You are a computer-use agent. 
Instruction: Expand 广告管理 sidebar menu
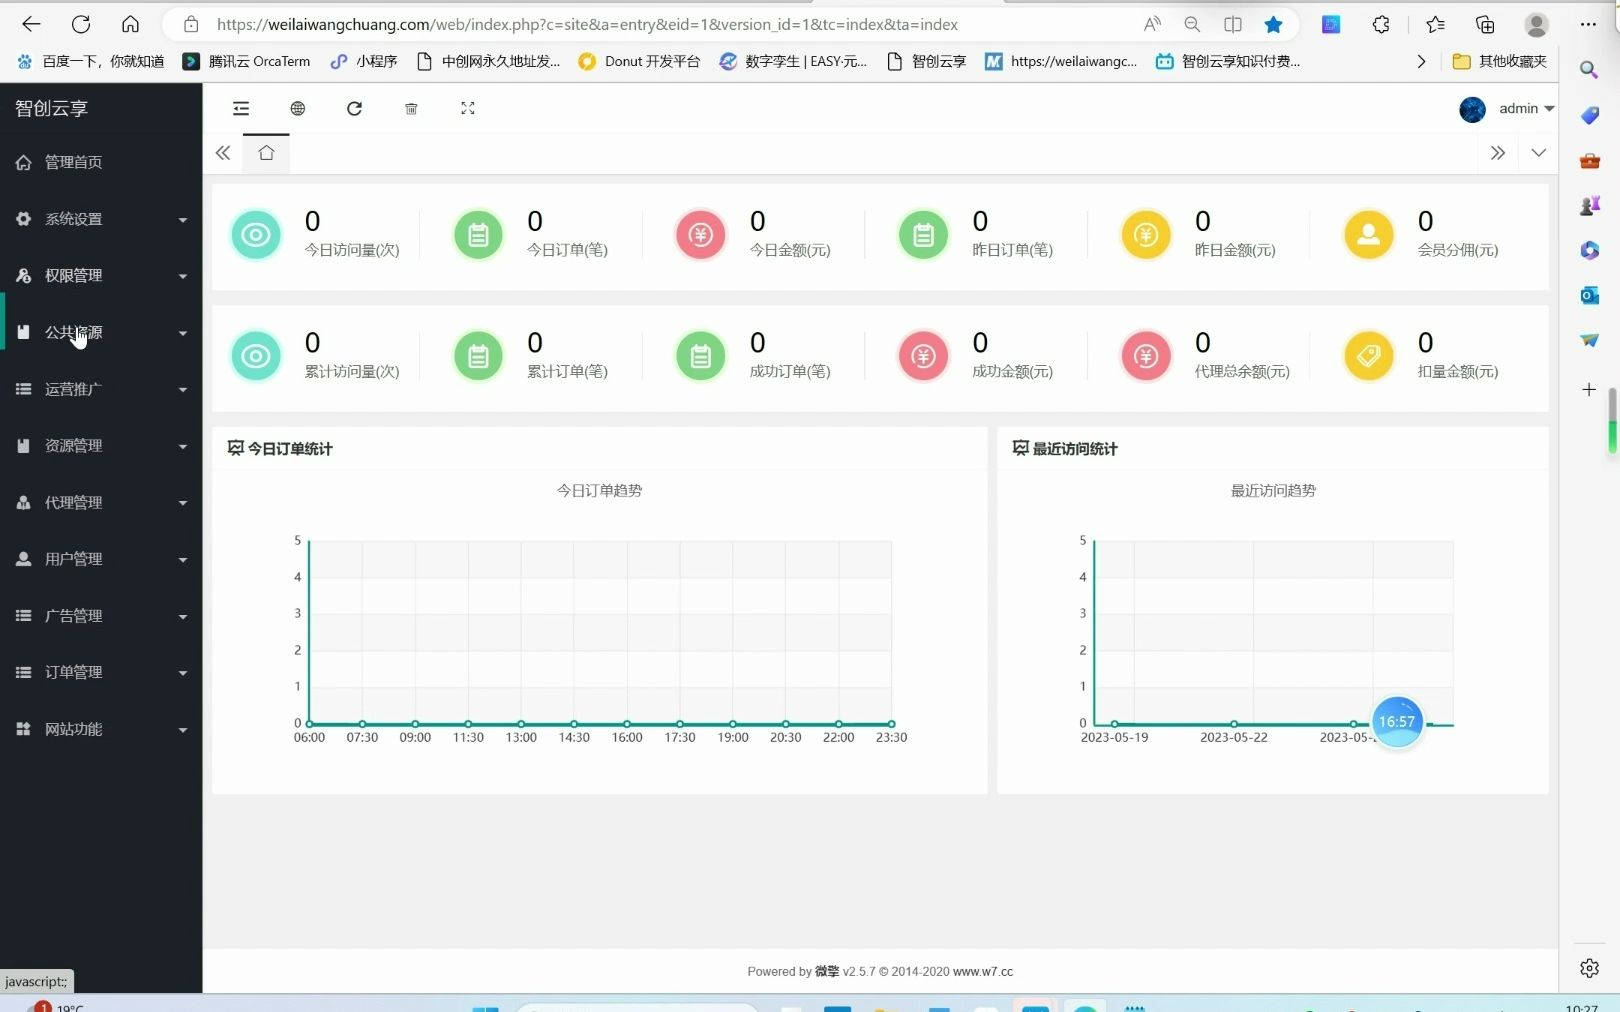101,616
